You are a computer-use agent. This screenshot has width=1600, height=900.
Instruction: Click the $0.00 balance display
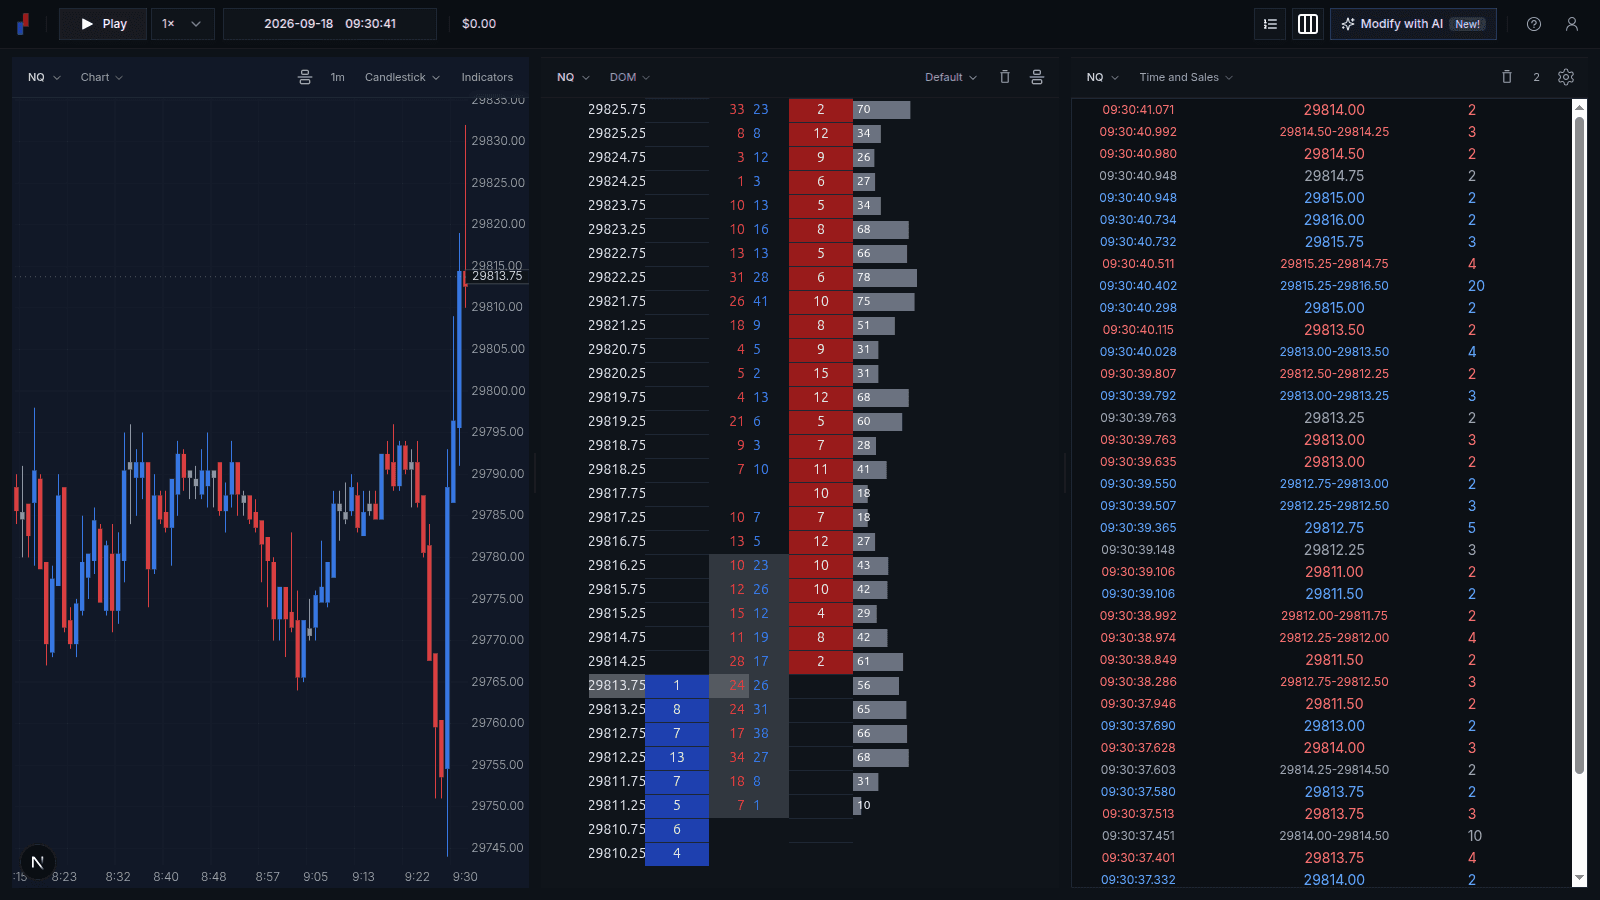(479, 24)
